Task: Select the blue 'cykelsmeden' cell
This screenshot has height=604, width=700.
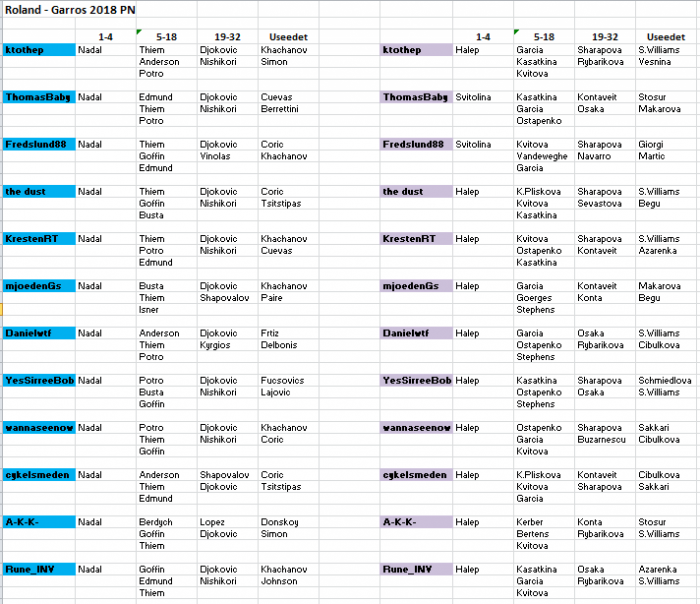Action: click(x=39, y=475)
